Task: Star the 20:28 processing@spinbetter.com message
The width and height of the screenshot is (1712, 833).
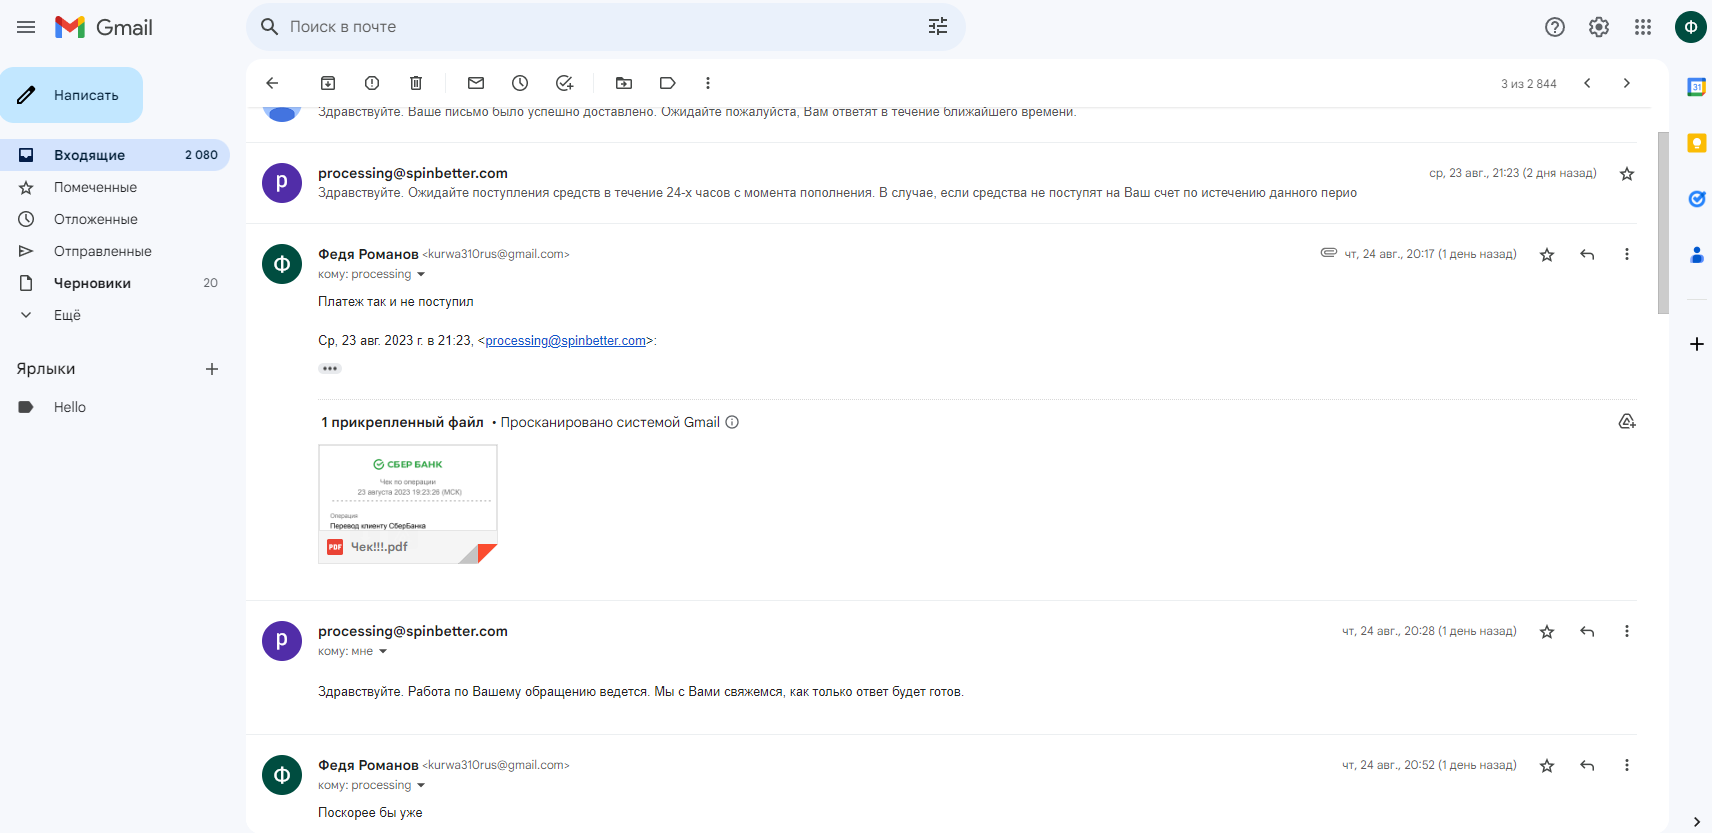Action: point(1547,632)
